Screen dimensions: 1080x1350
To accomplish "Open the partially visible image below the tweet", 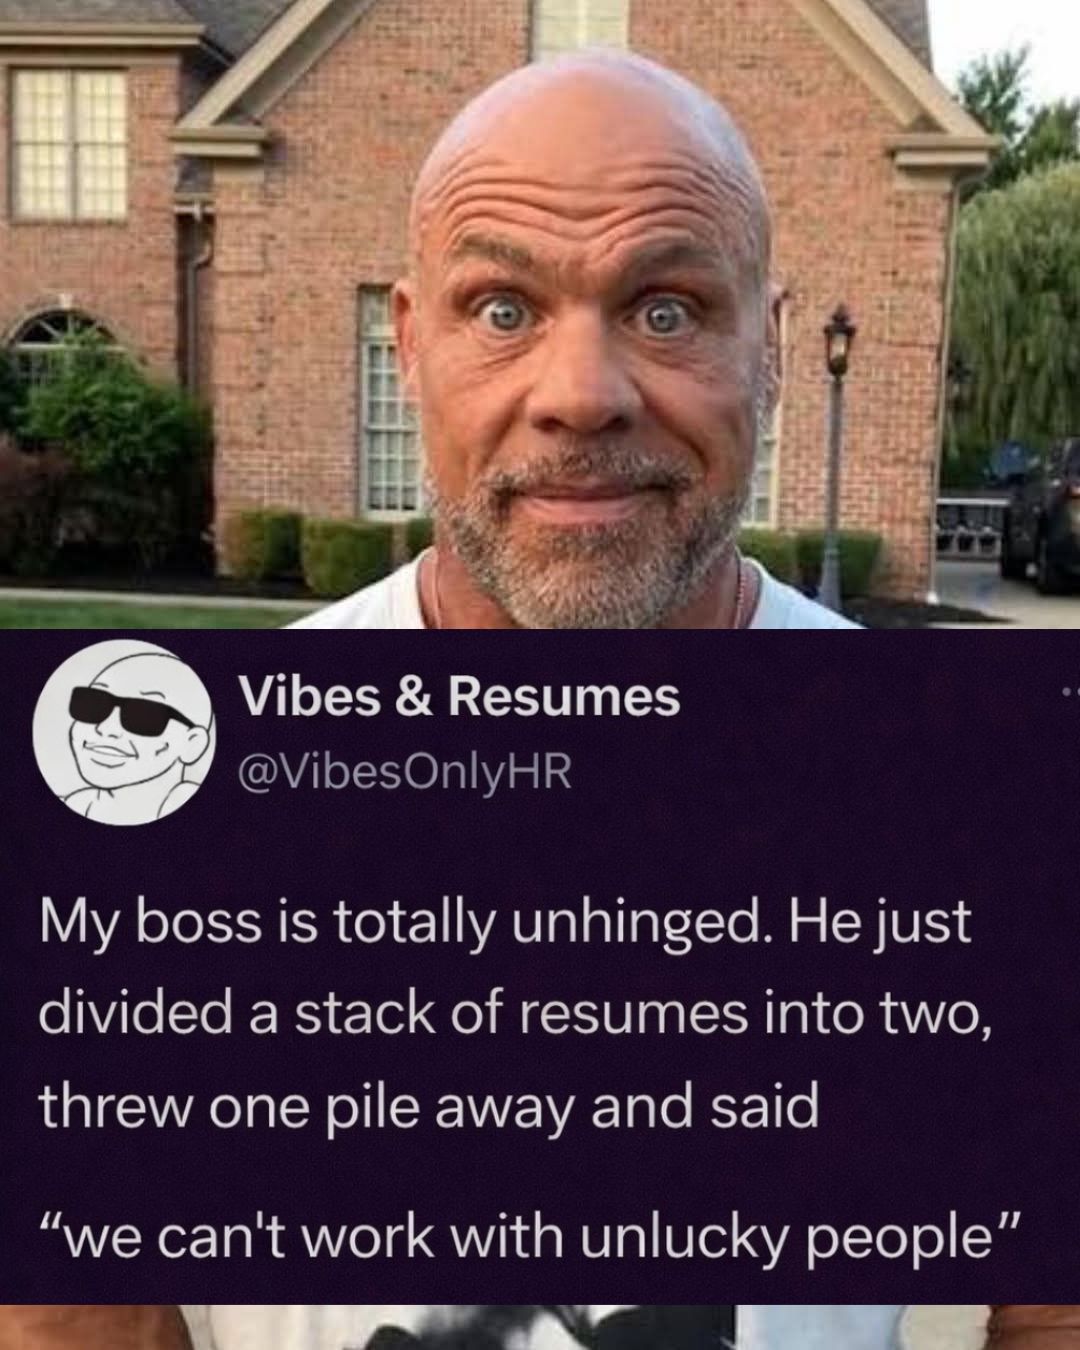I will pos(540,1328).
